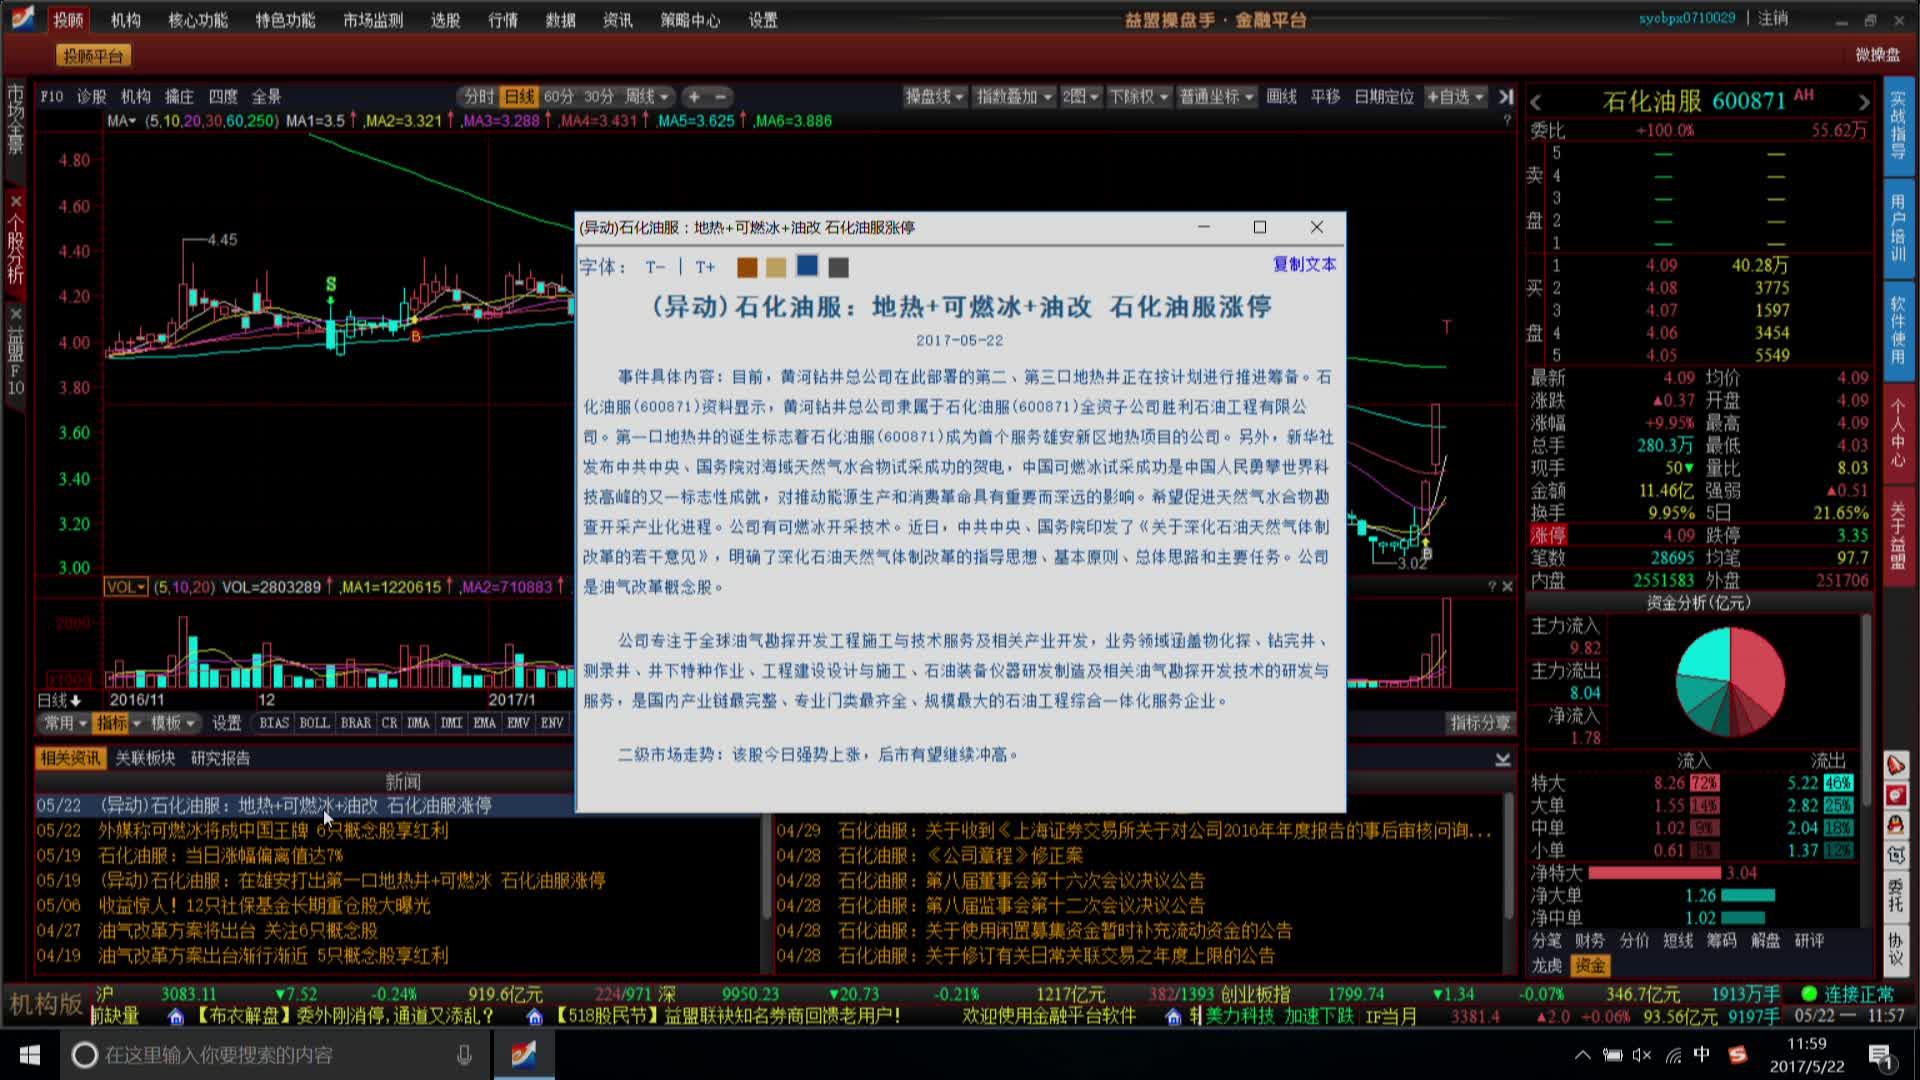Image resolution: width=1920 pixels, height=1080 pixels.
Task: Click 复制文本 copy text link
Action: tap(1304, 264)
